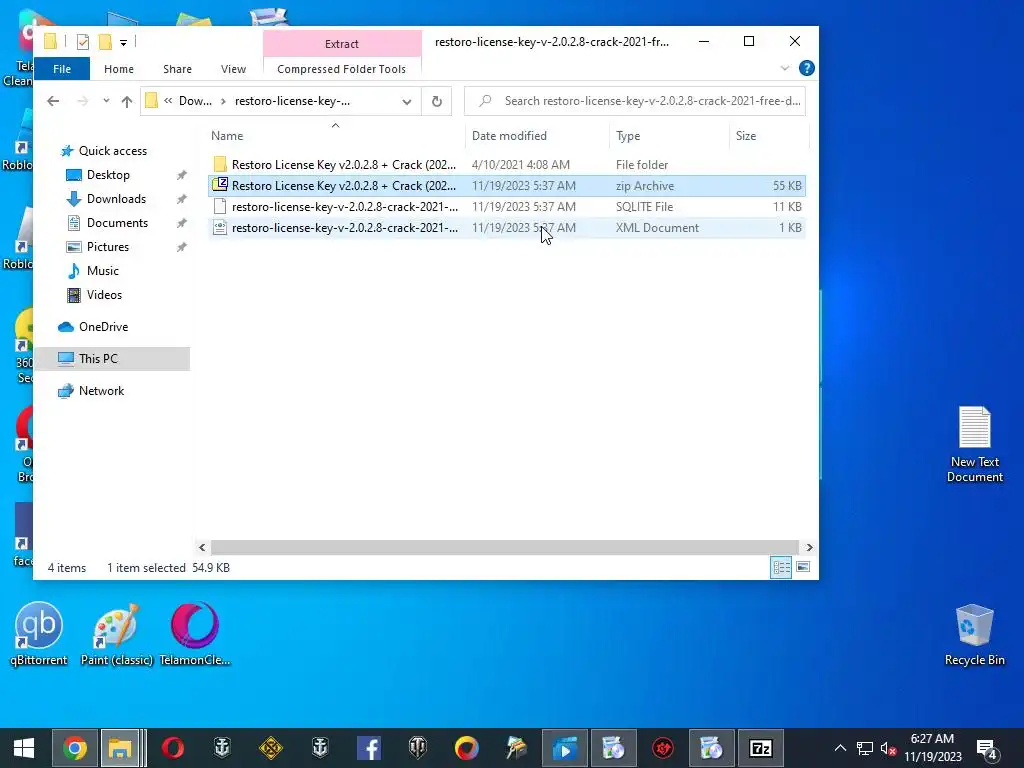
Task: Click the search box for this folder
Action: [x=635, y=101]
